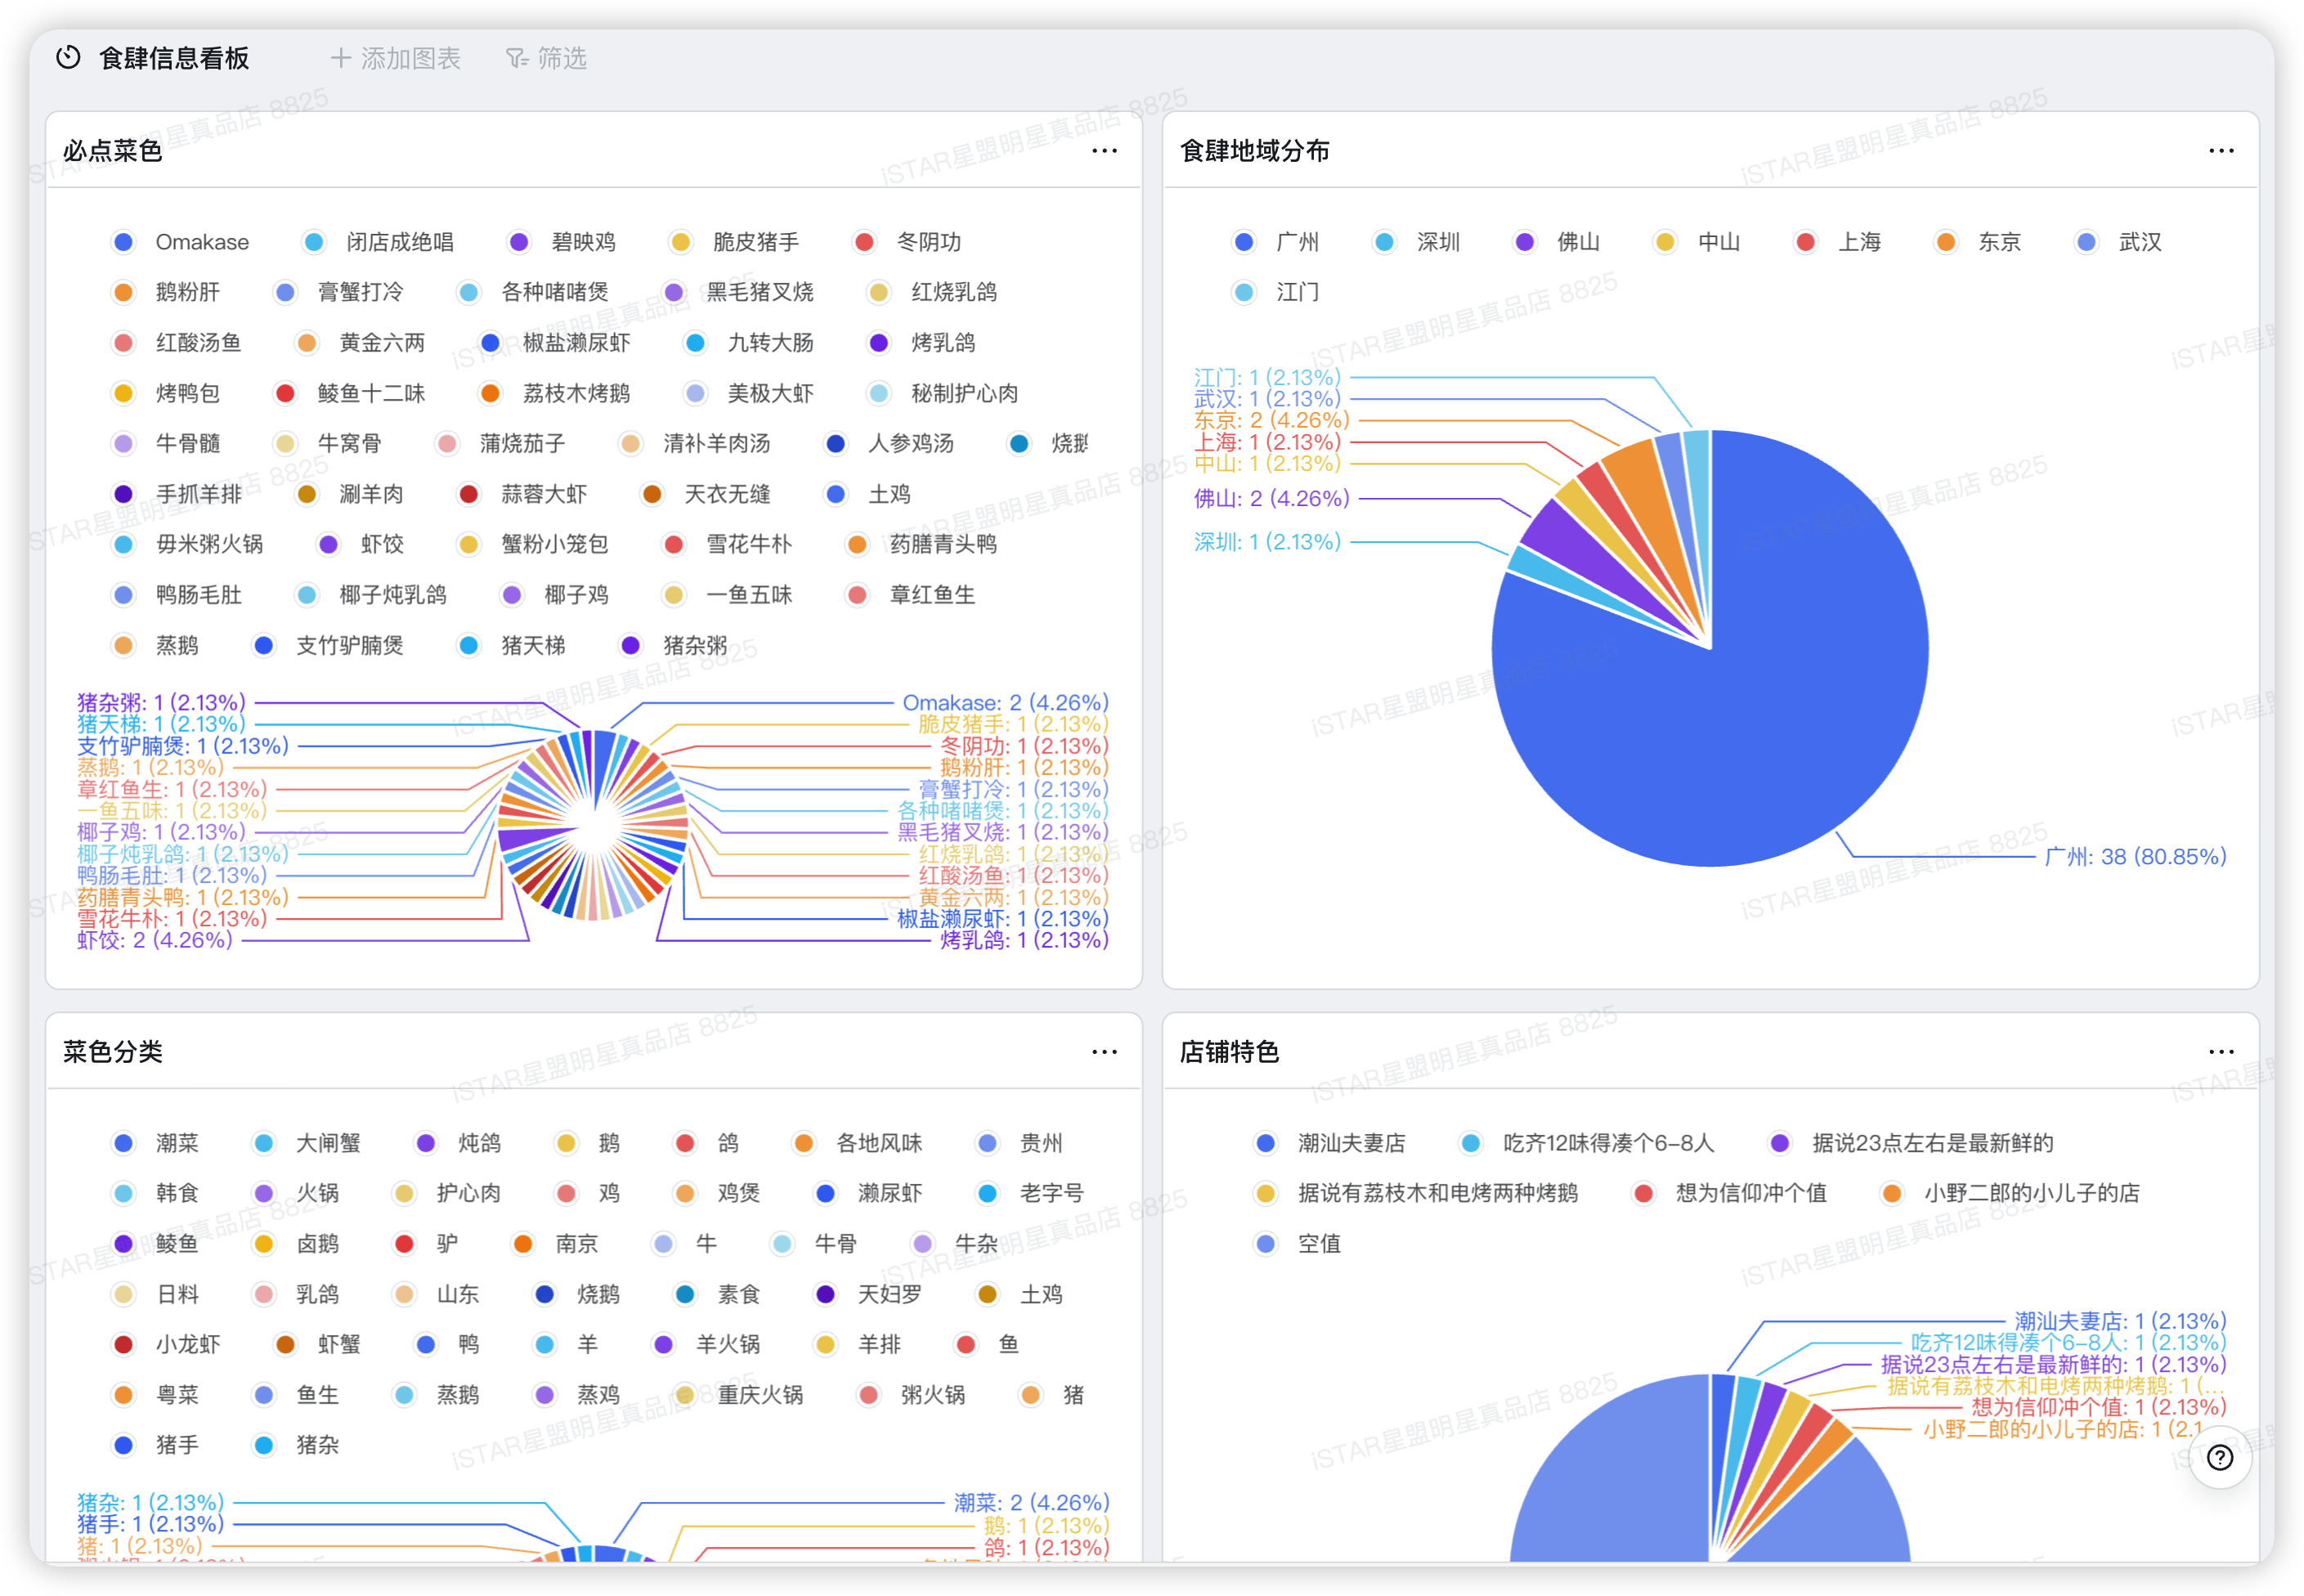2304x1596 pixels.
Task: Click the 广州: 38 (80.85%) data label
Action: coord(2135,857)
